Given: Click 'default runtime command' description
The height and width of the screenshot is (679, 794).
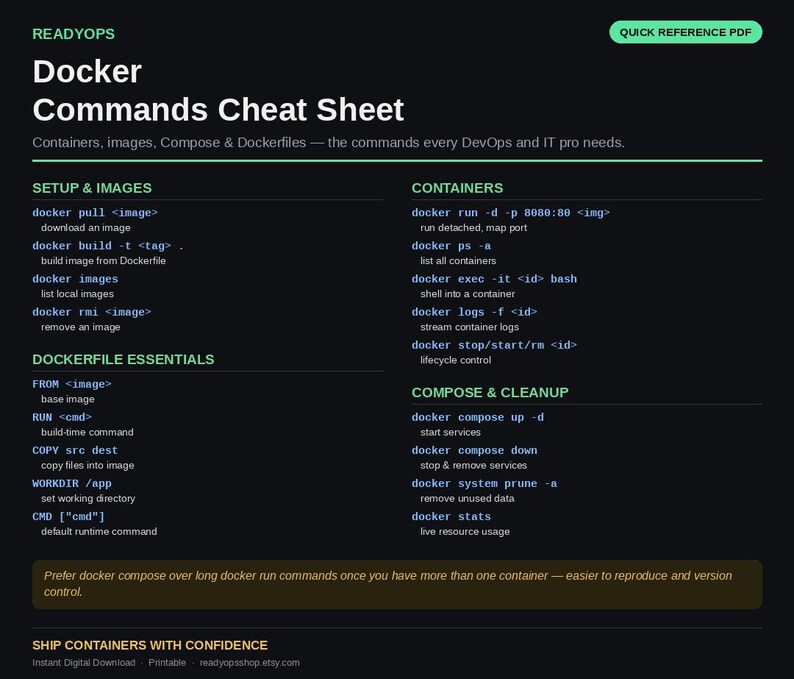Looking at the screenshot, I should click(99, 532).
